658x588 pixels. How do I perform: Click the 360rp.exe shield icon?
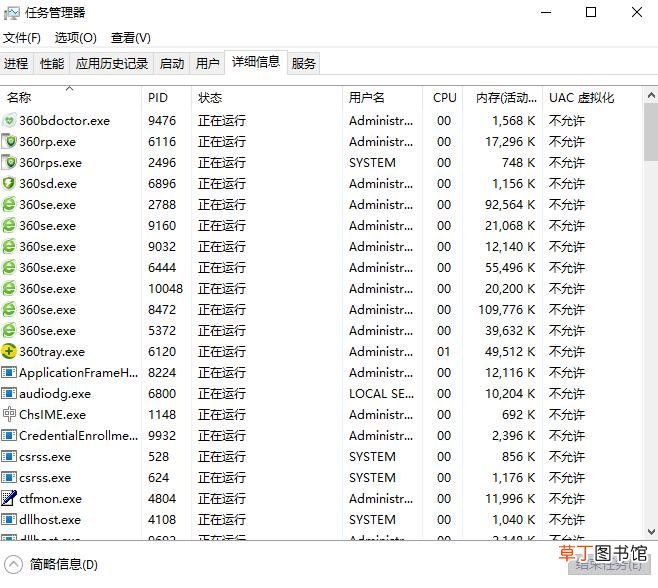pos(9,142)
